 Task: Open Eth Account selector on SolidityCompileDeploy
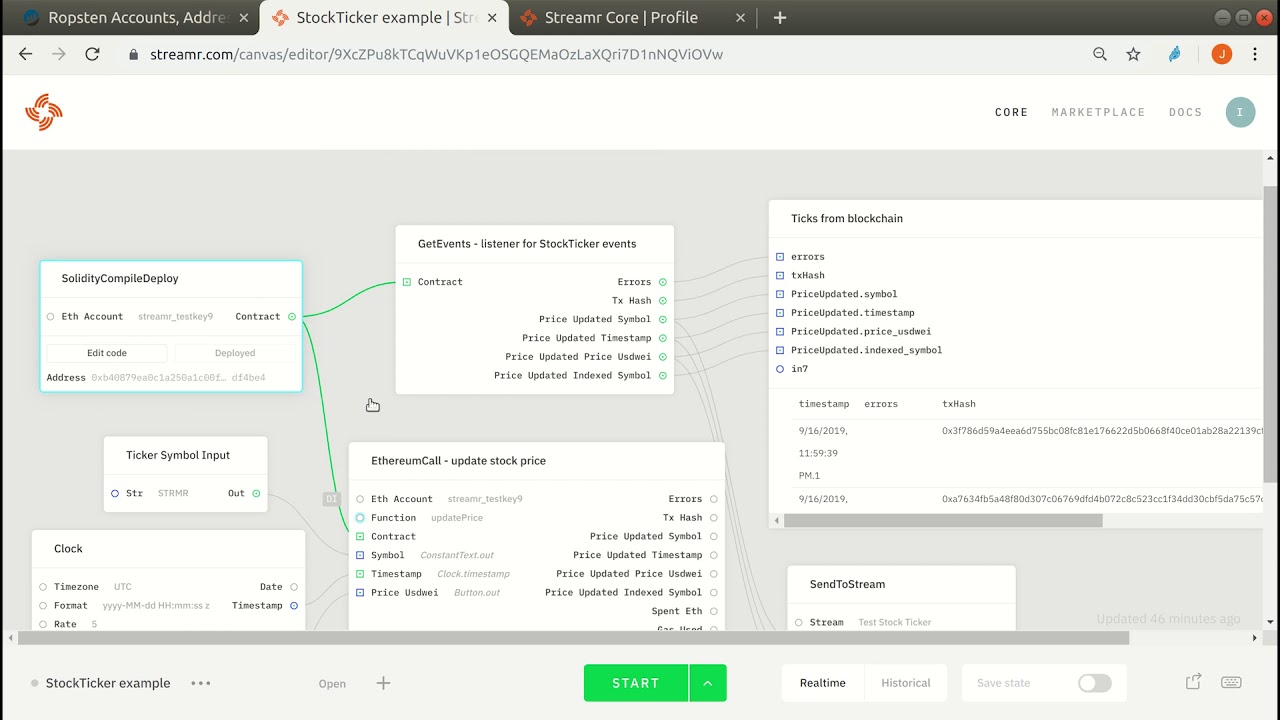(x=176, y=317)
